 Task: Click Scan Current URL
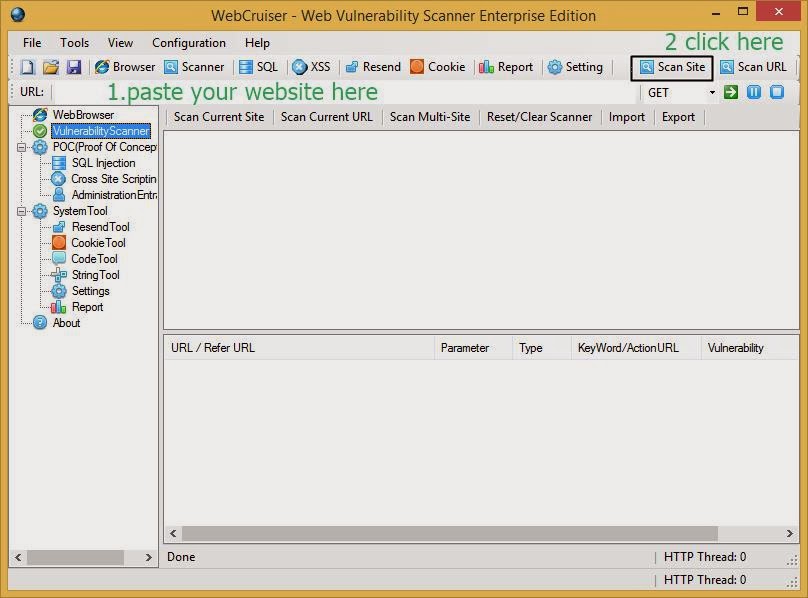pos(327,117)
